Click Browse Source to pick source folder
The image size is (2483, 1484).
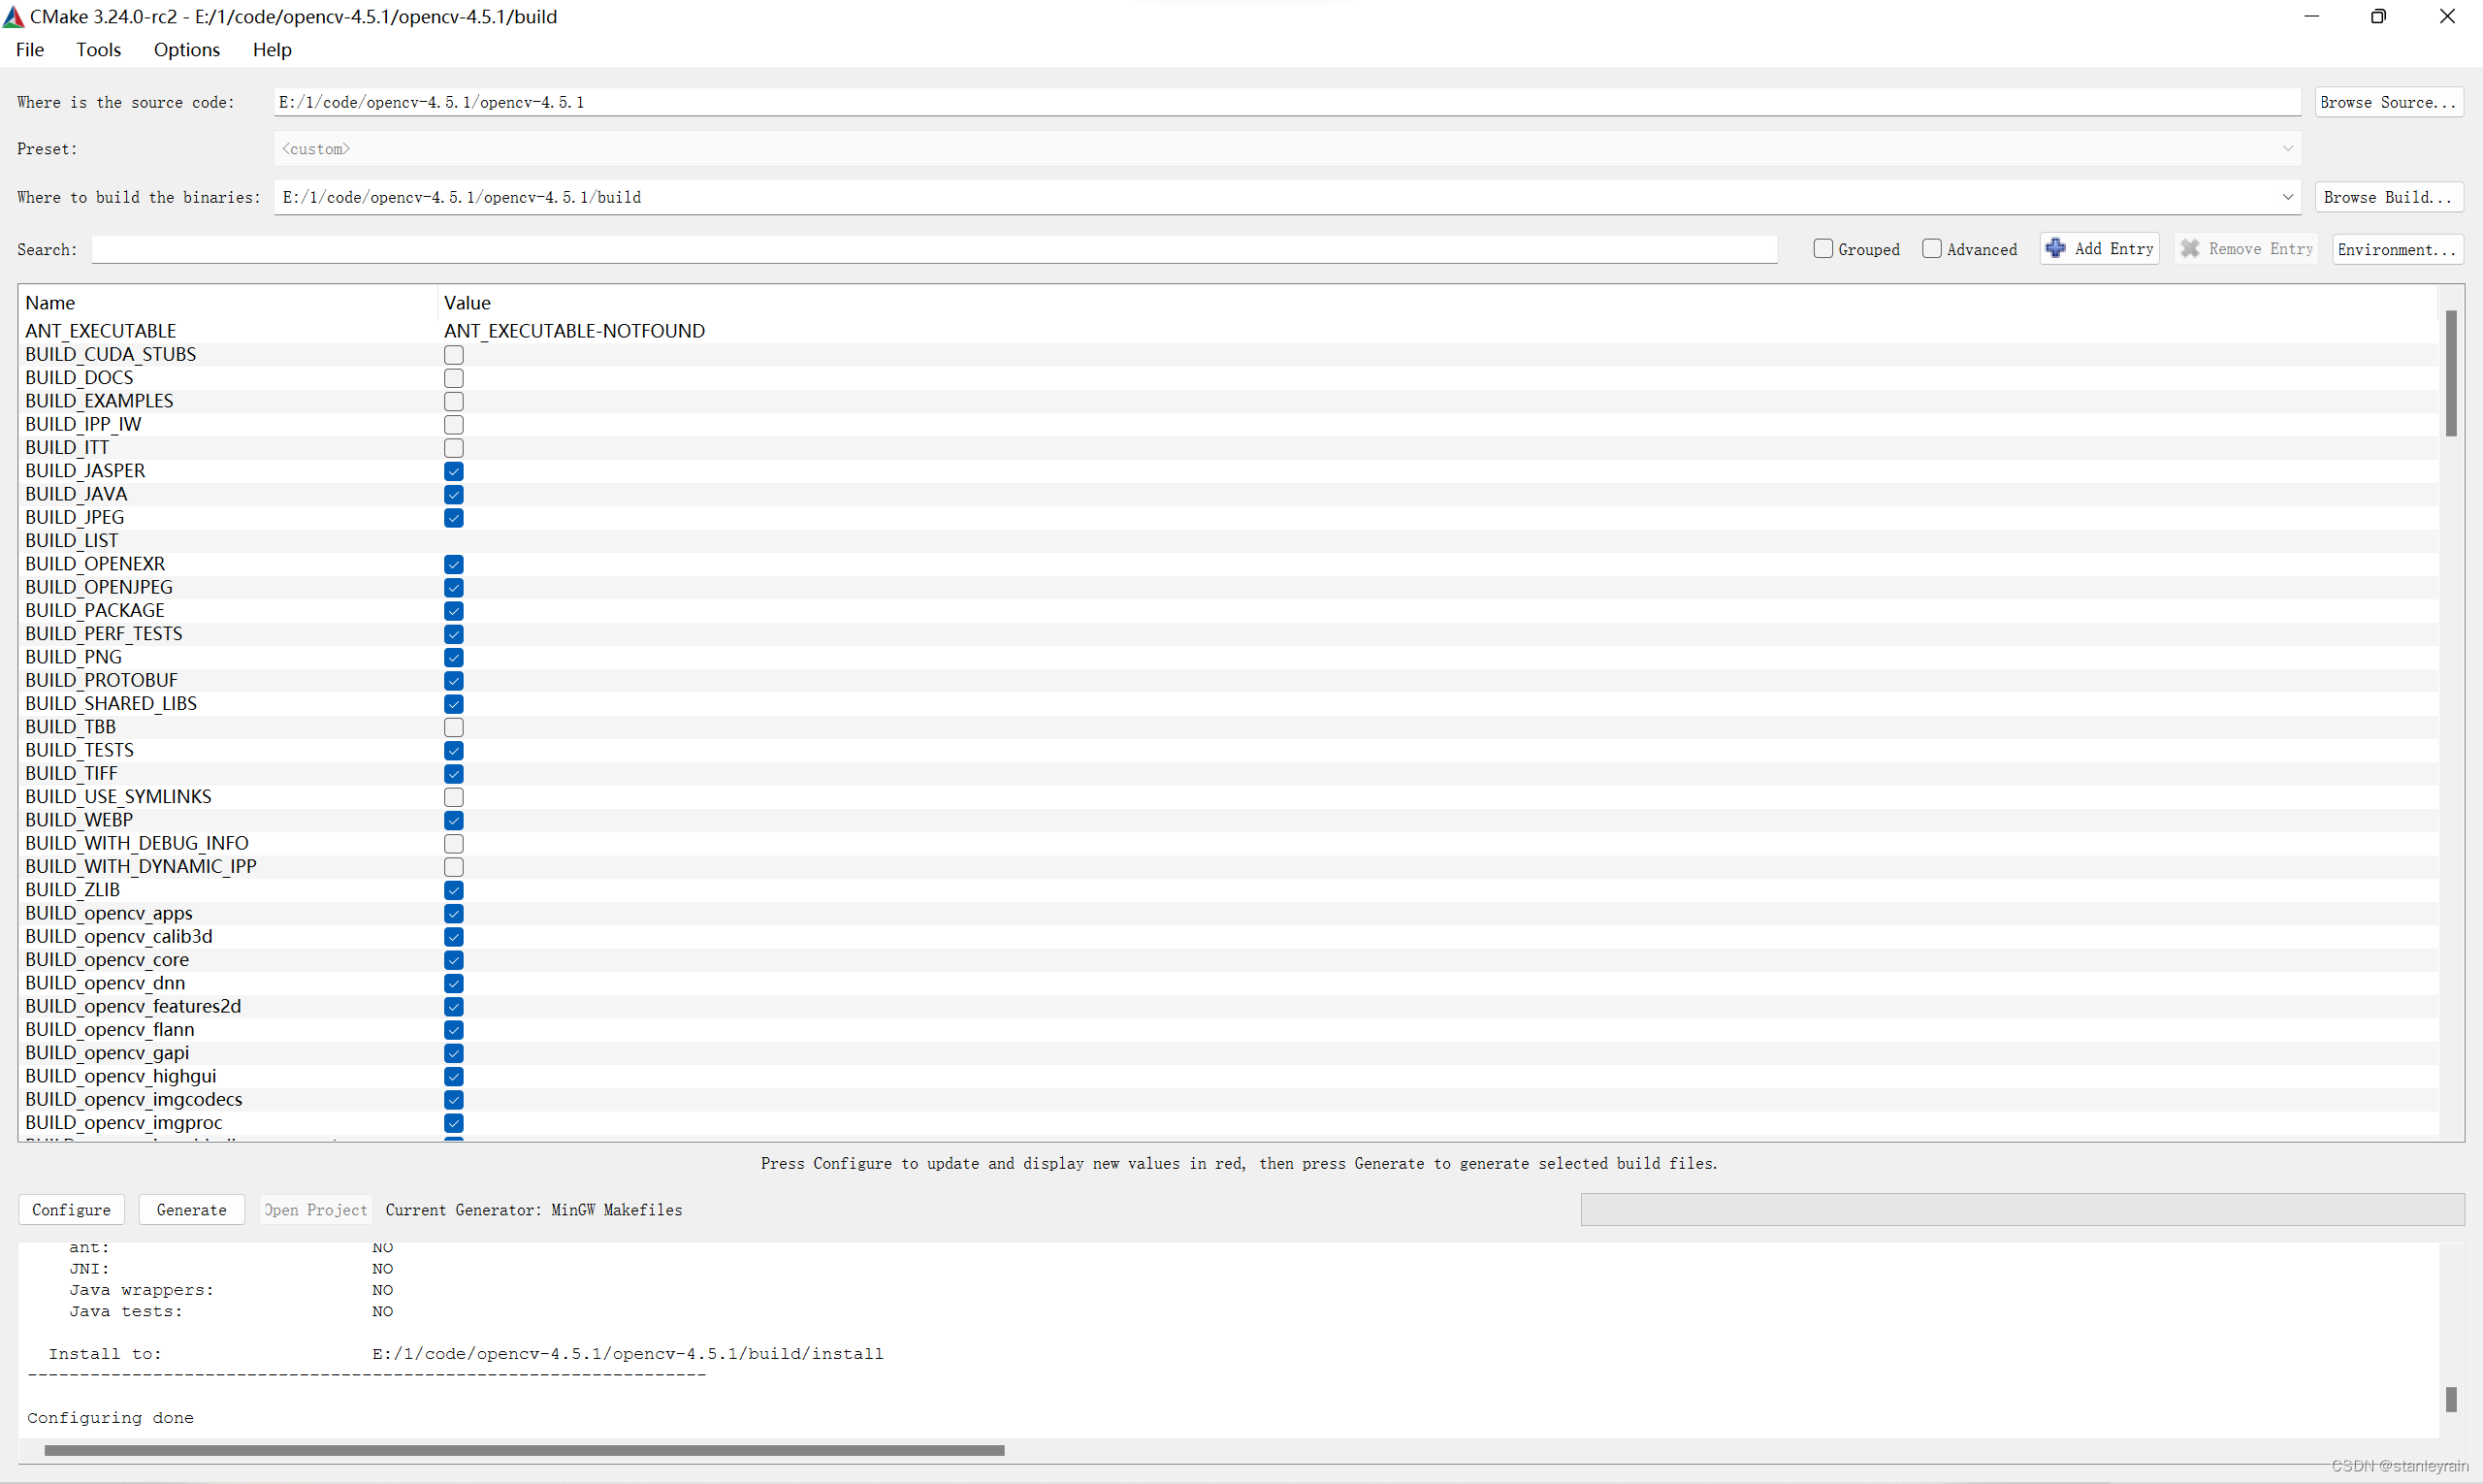pyautogui.click(x=2388, y=101)
